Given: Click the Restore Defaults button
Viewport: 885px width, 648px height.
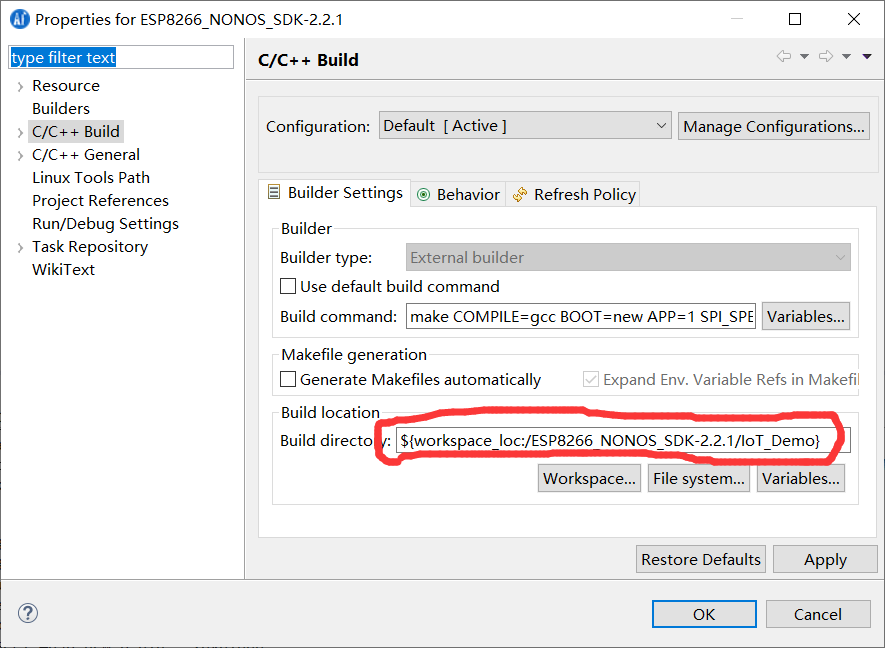Looking at the screenshot, I should (700, 559).
